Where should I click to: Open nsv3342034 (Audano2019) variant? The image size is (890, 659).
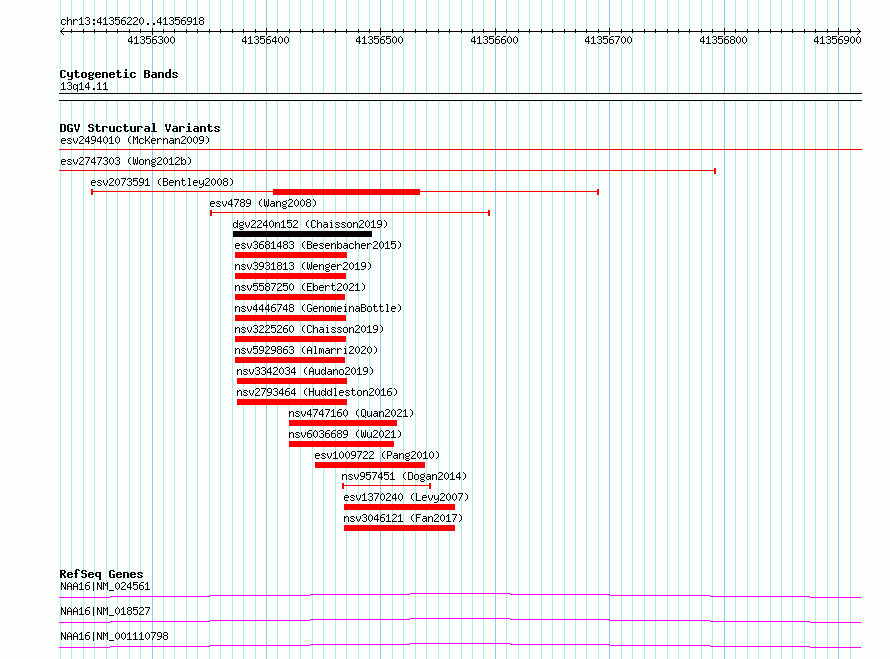point(305,371)
